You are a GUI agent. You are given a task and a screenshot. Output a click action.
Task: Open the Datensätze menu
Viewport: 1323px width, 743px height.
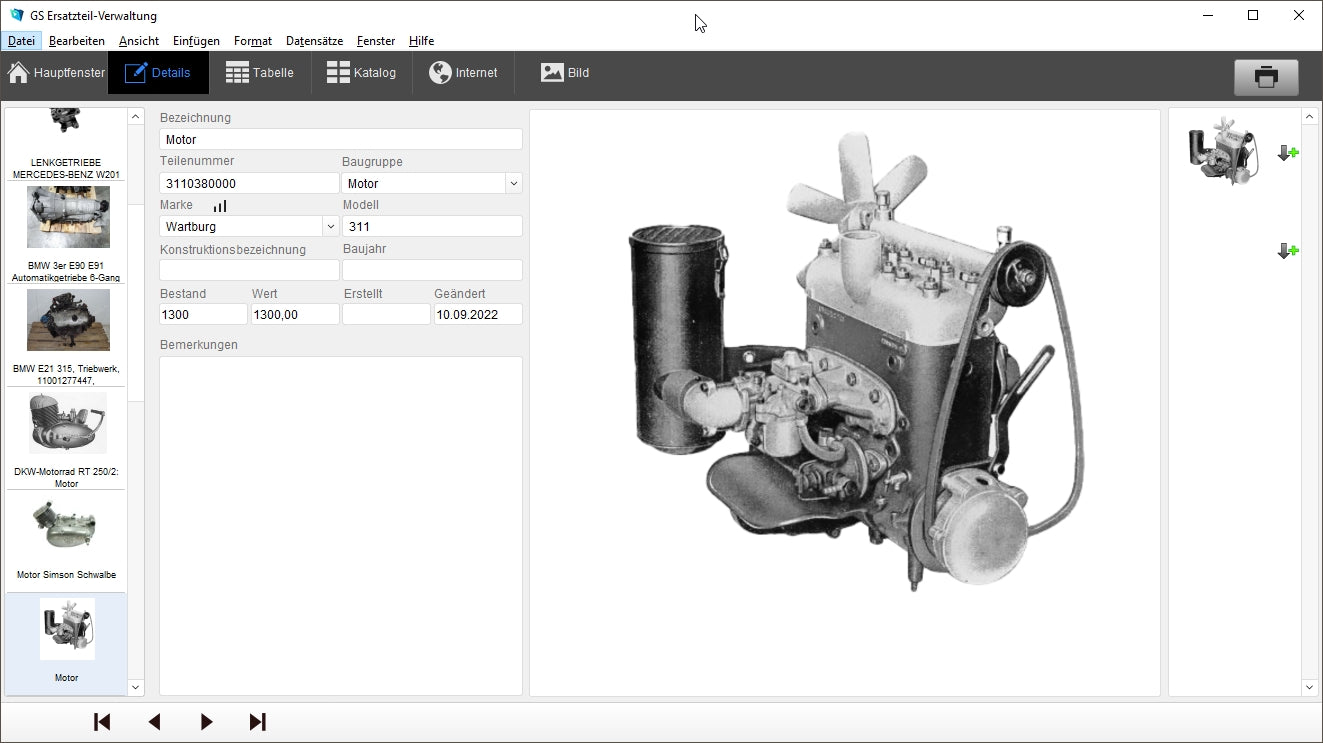[314, 41]
